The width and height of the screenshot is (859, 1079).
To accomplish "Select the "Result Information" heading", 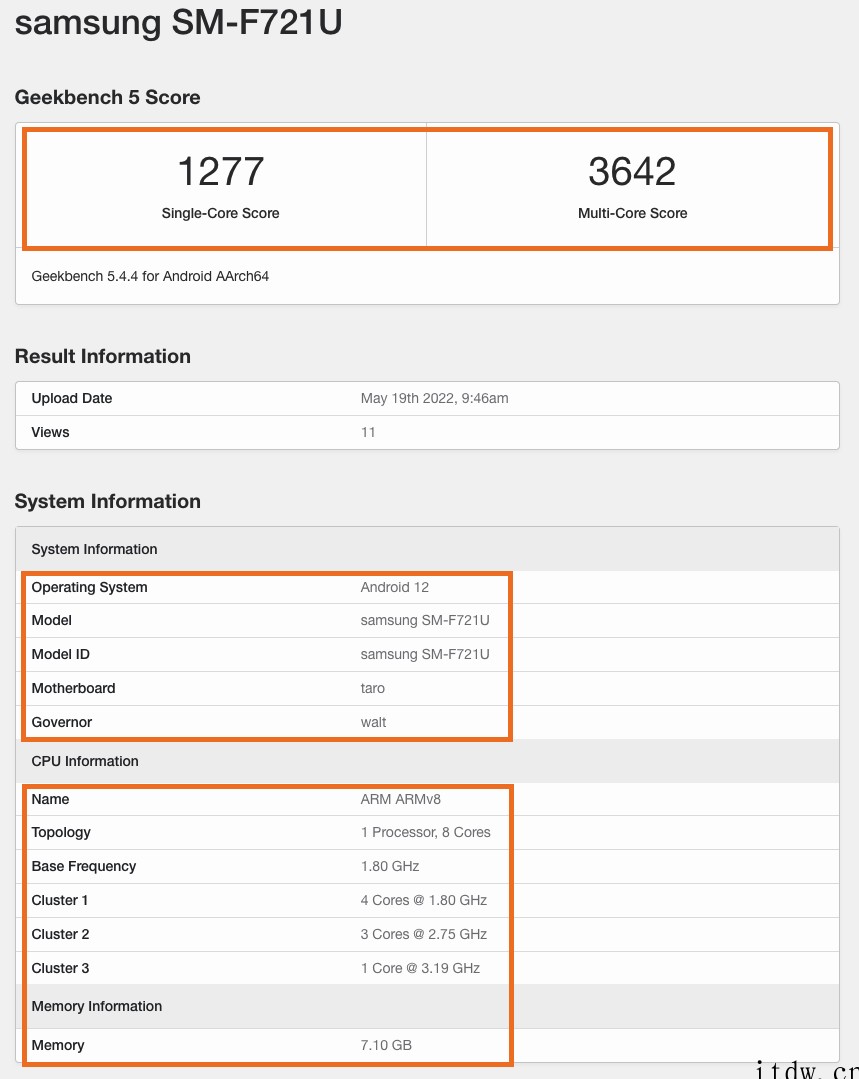I will (x=103, y=356).
